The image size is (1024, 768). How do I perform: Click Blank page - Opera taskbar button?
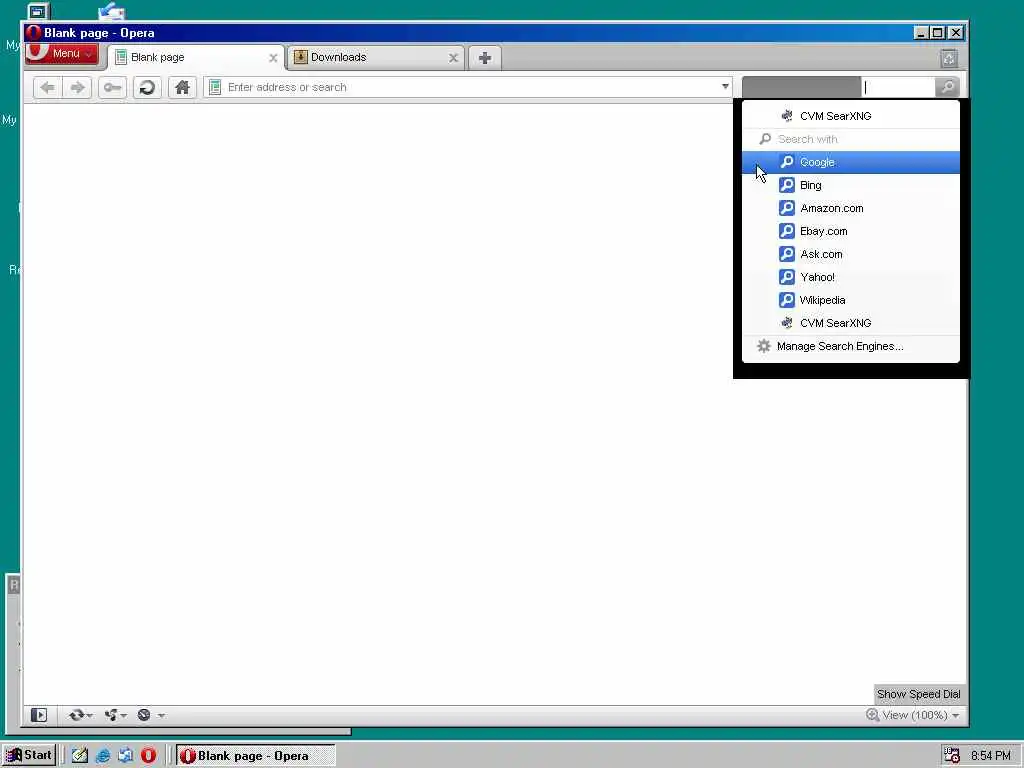point(256,756)
